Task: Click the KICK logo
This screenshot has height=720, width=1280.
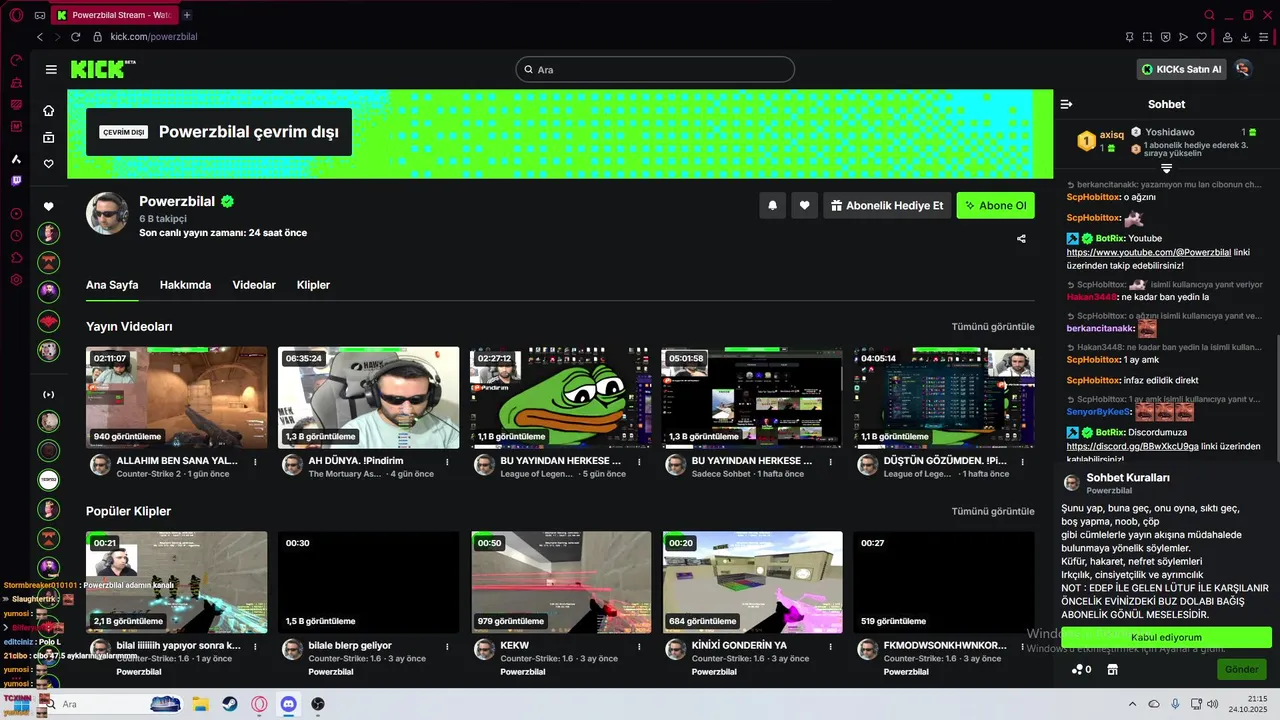Action: (103, 69)
